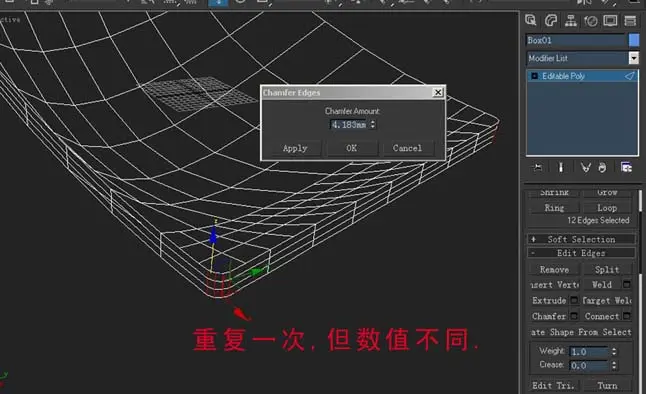Click the Make Unique icon
646x394 pixels.
pos(585,167)
